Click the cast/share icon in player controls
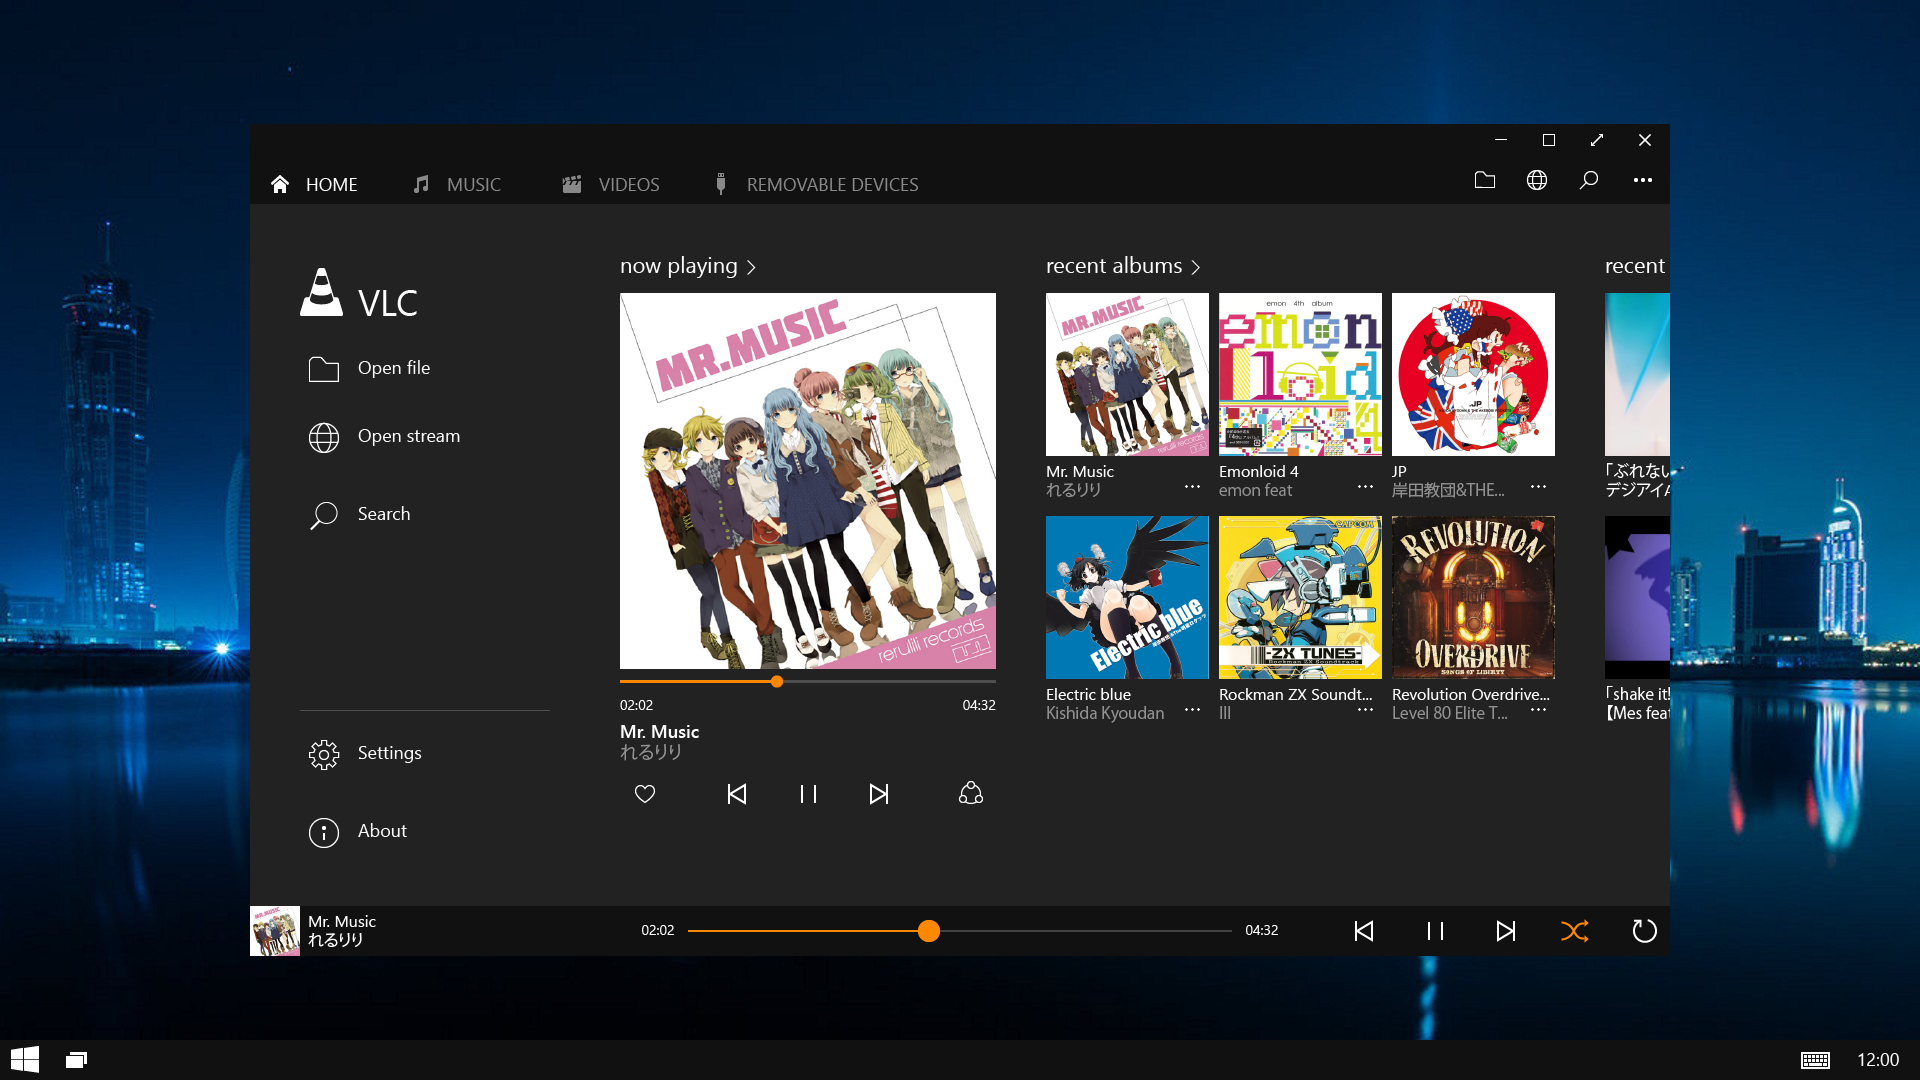This screenshot has width=1920, height=1080. (971, 794)
